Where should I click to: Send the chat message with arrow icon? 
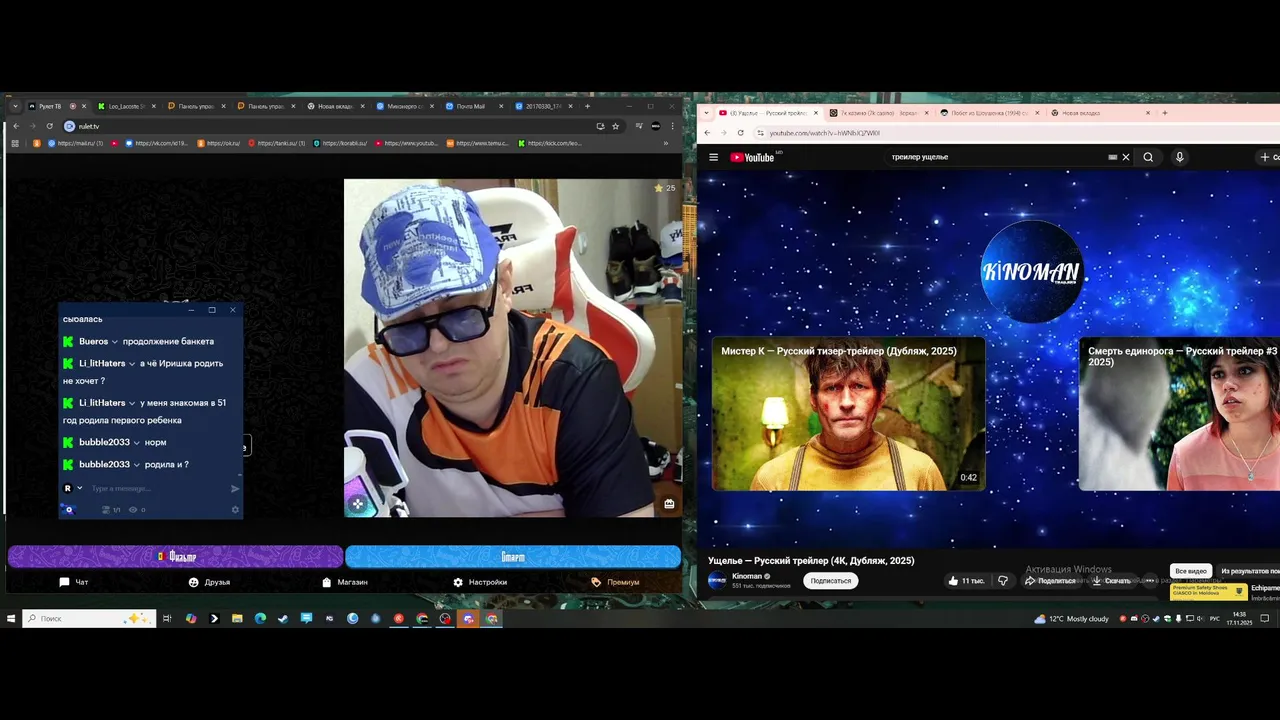tap(235, 489)
